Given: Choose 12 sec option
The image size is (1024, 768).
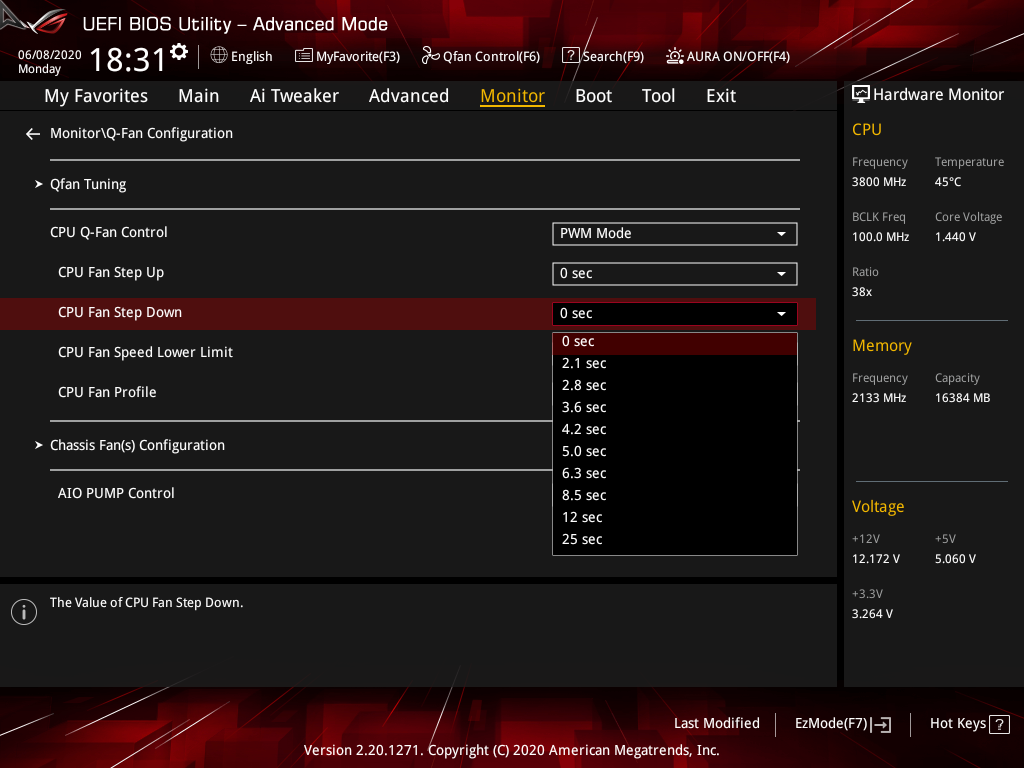Looking at the screenshot, I should pos(675,517).
